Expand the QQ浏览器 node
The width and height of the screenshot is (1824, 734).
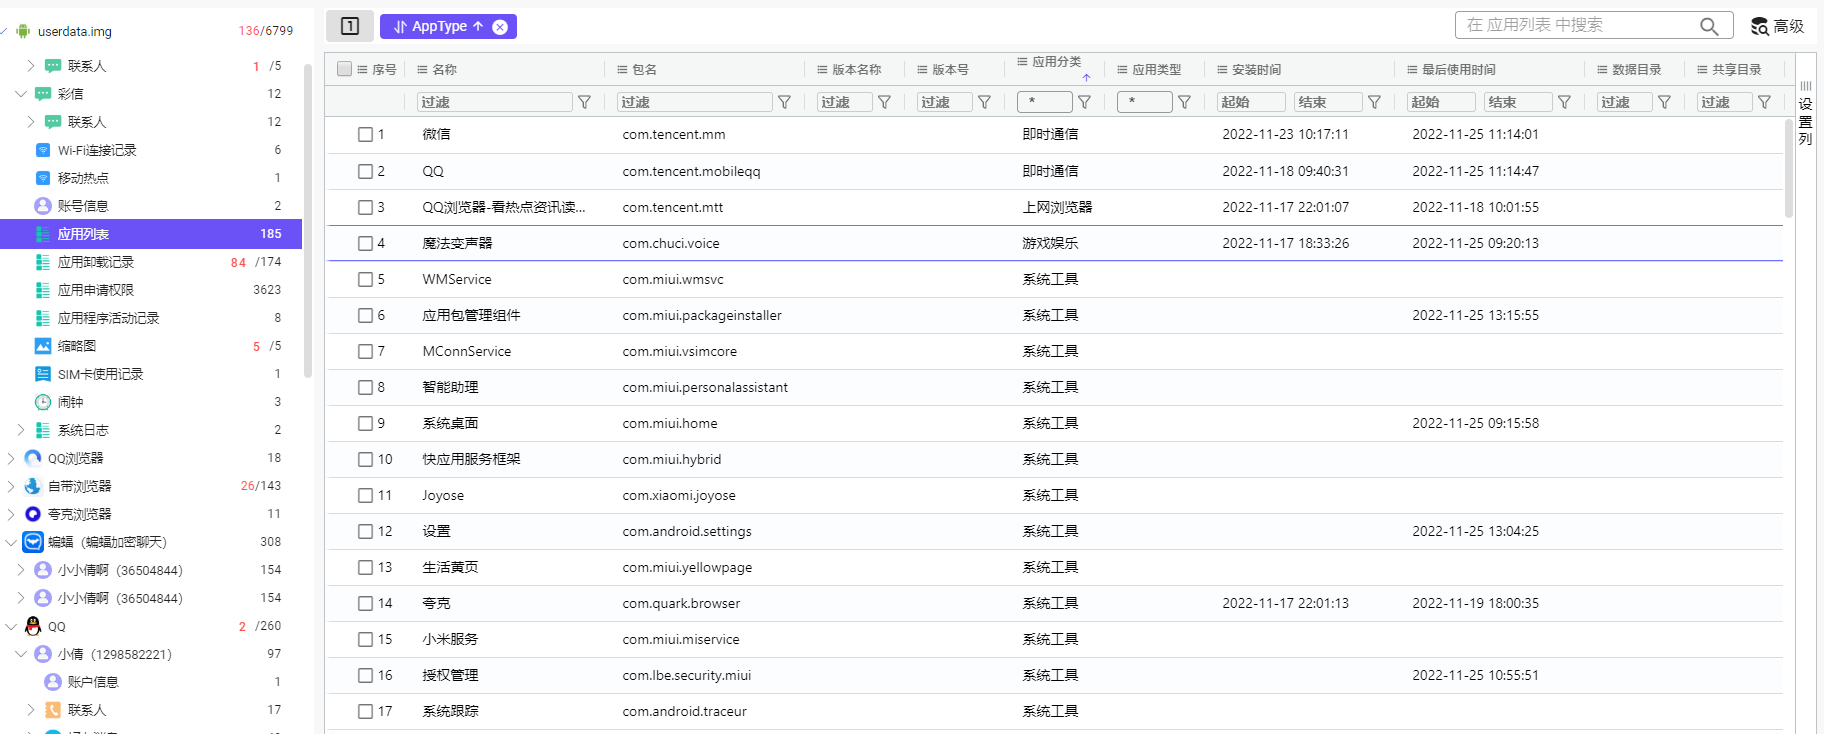coord(11,458)
